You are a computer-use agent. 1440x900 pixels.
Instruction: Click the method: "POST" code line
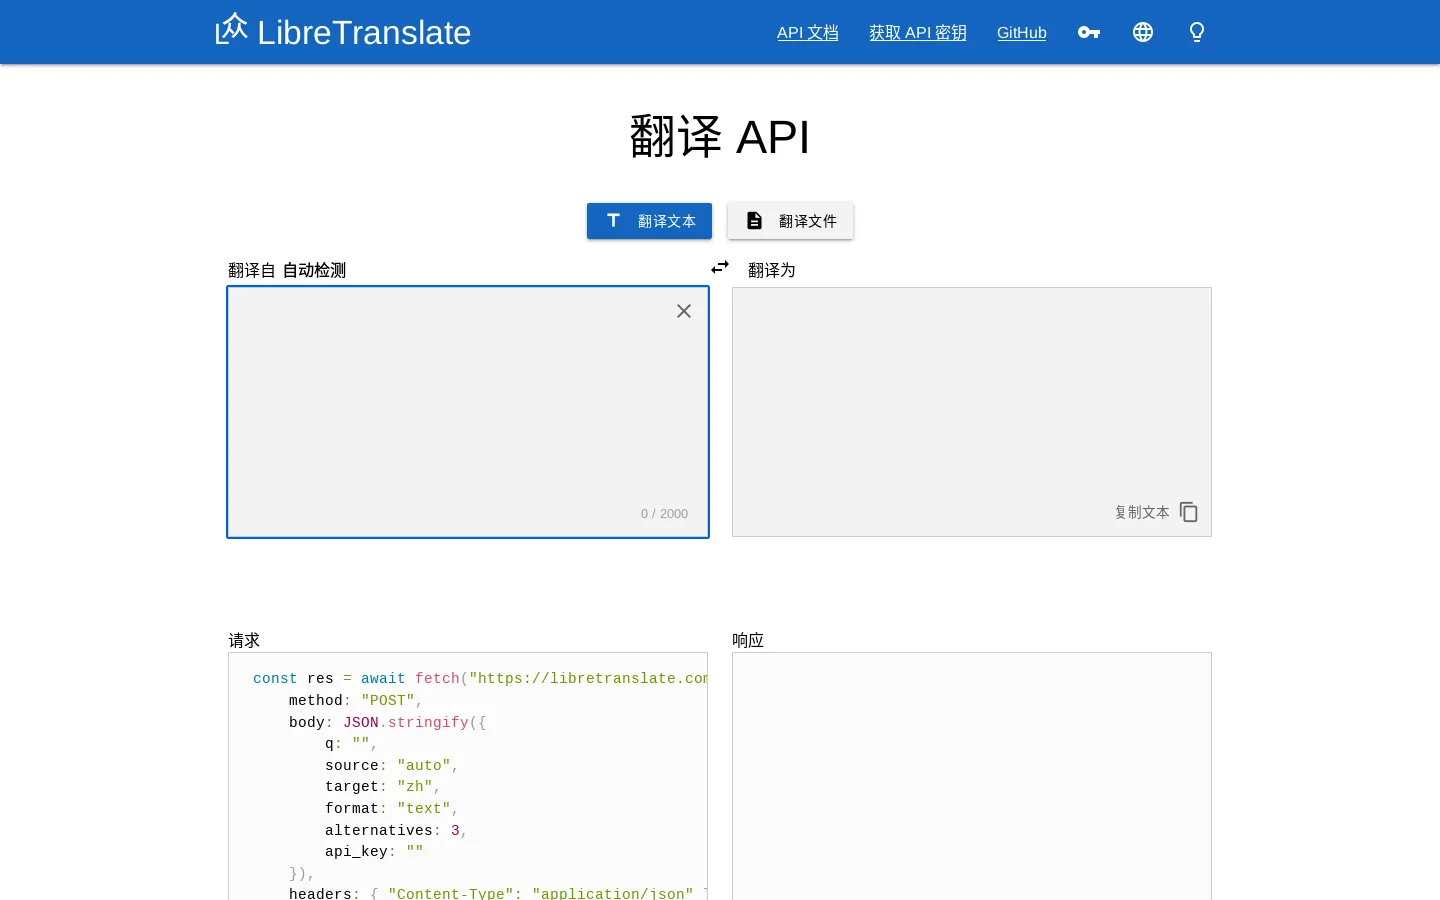pyautogui.click(x=356, y=701)
